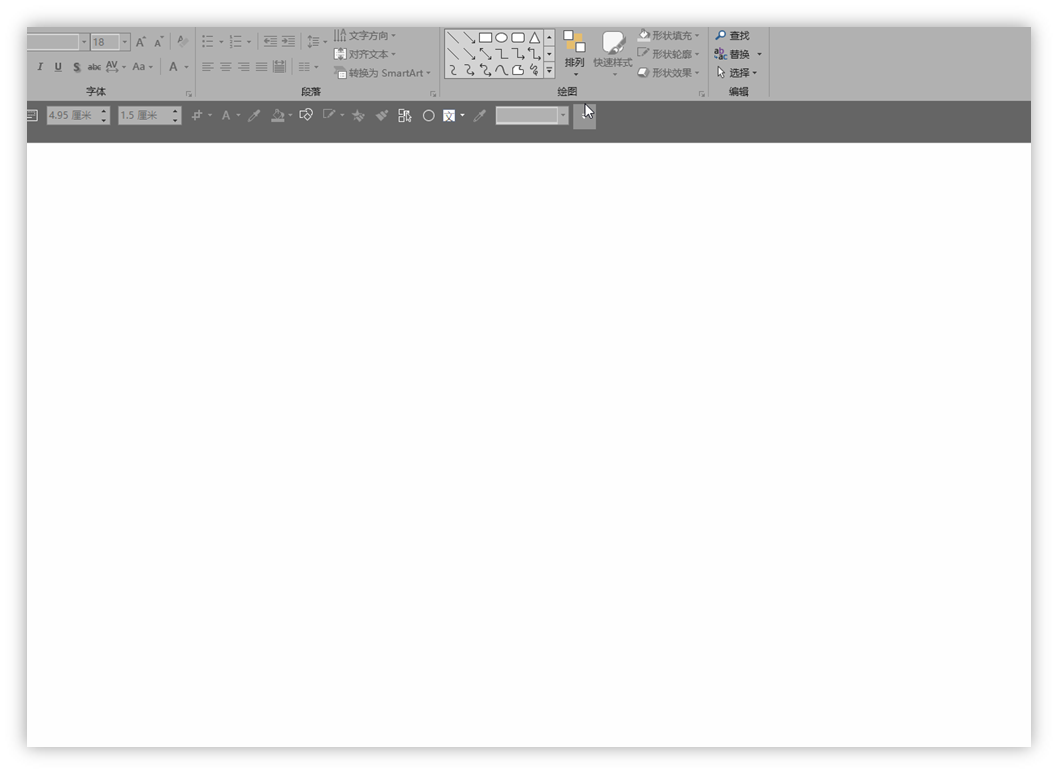1058x774 pixels.
Task: Click the numbered list icon
Action: (x=235, y=42)
